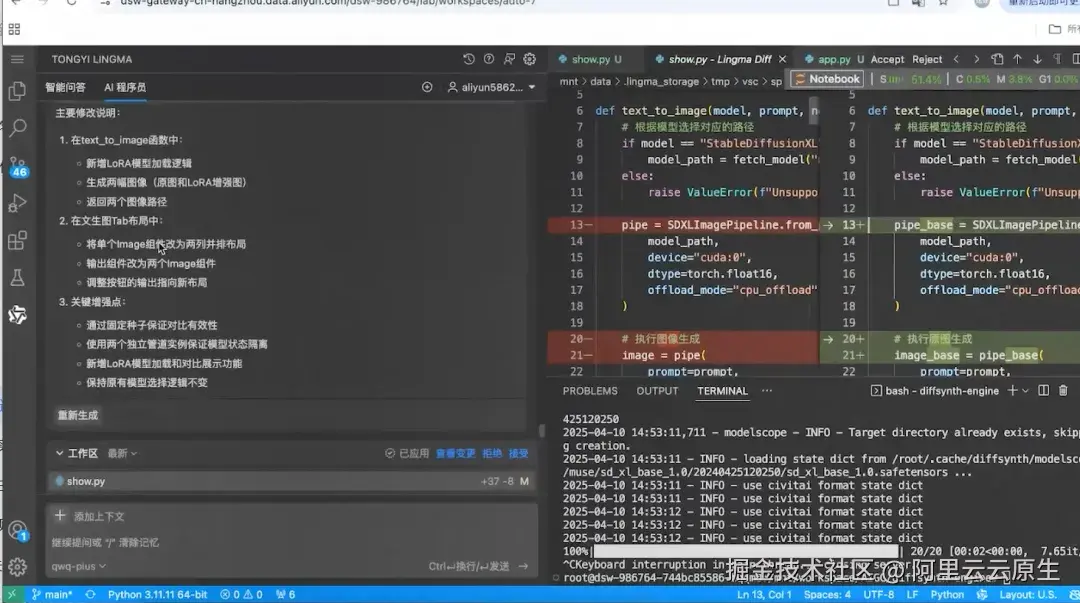Add a new terminal with plus icon
Image resolution: width=1080 pixels, height=603 pixels.
tap(1012, 391)
